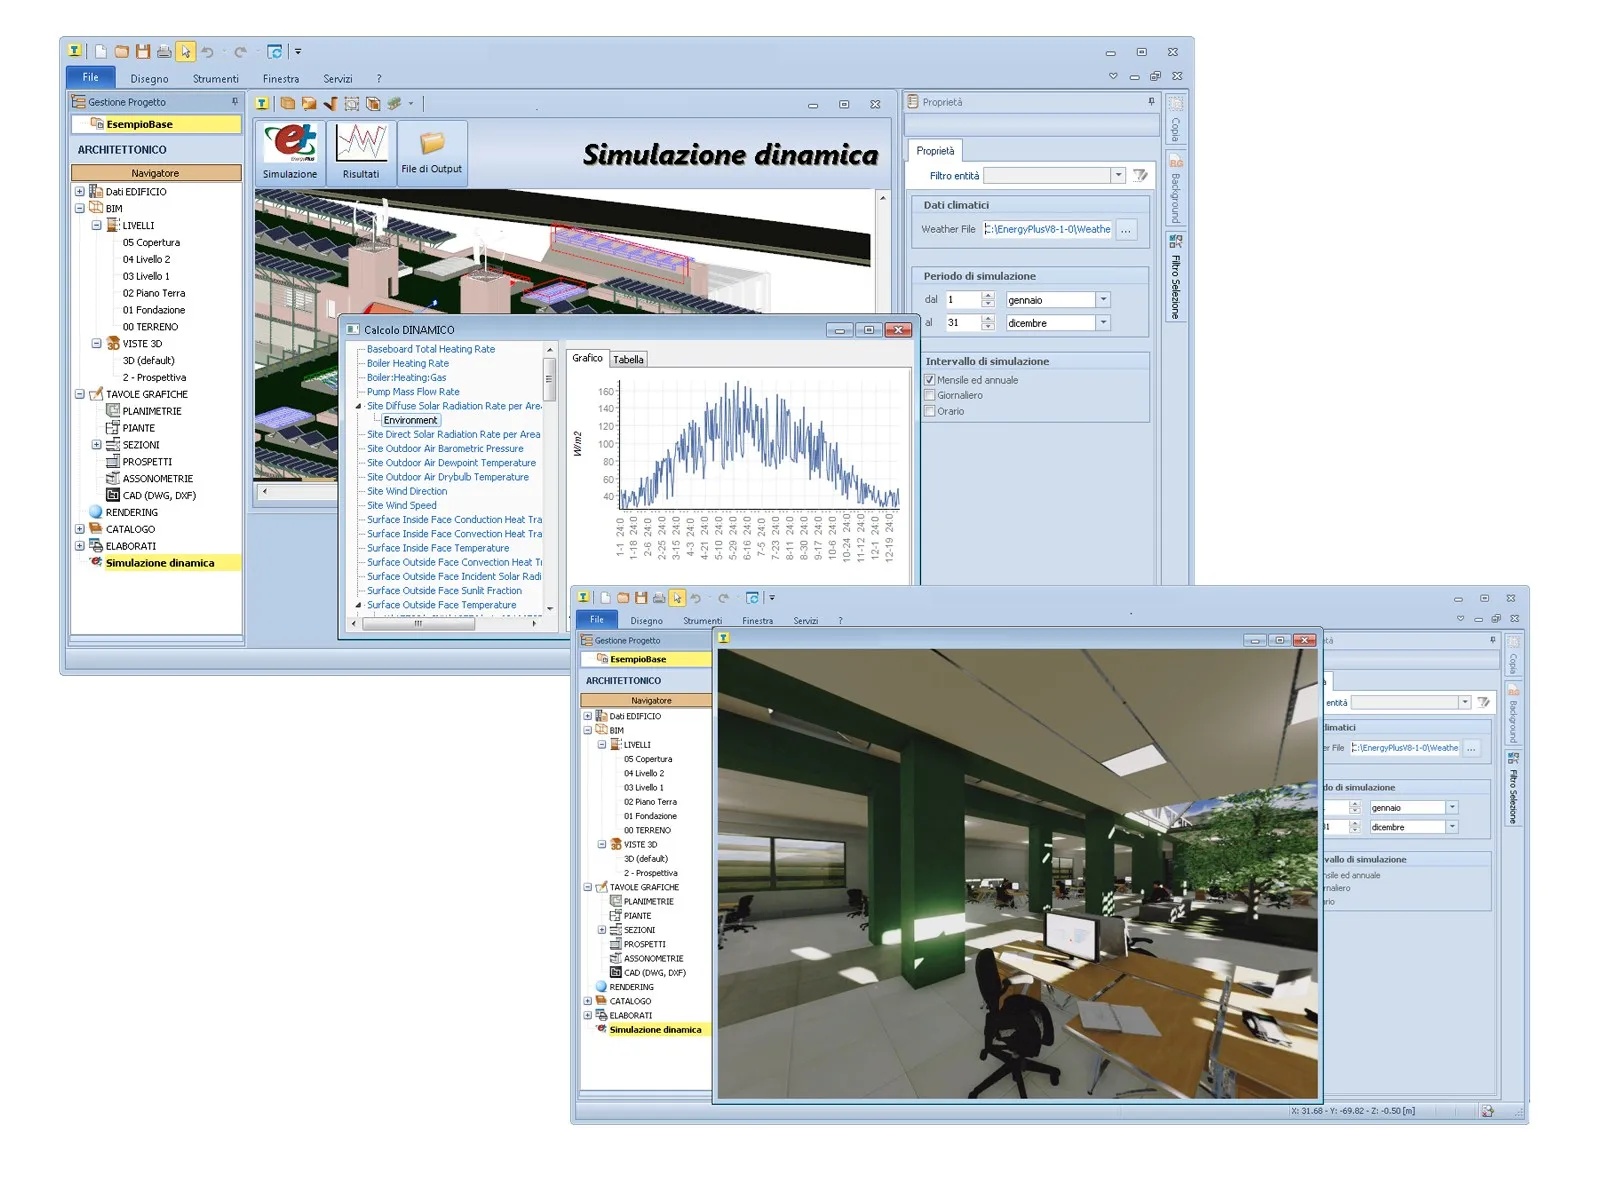Click the green block icon in viewport toolbar
Viewport: 1600px width, 1200px height.
394,103
